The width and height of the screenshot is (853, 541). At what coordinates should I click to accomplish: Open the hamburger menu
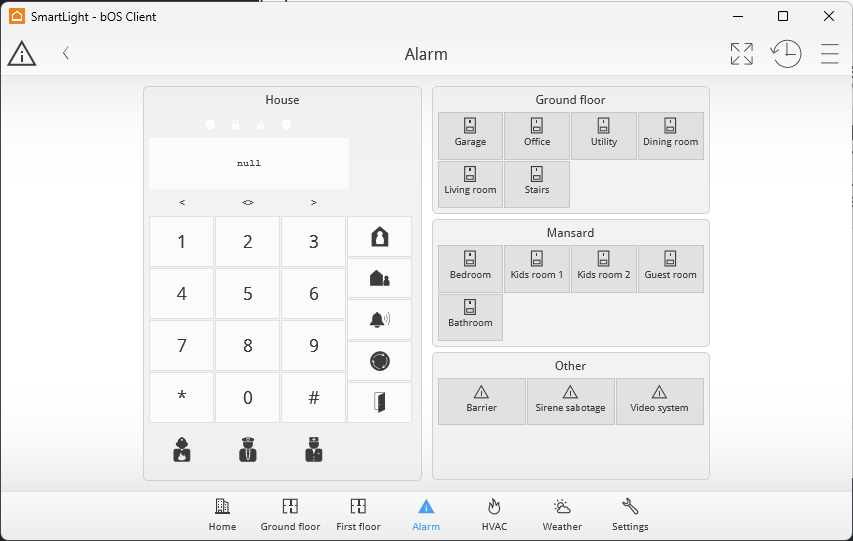click(x=830, y=53)
